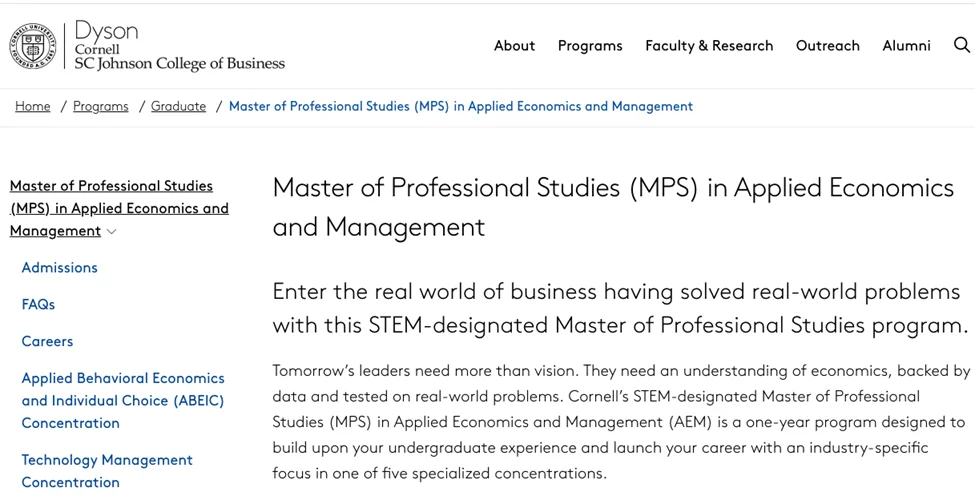Viewport: 975px width, 500px height.
Task: Click the search magnifier icon
Action: click(x=962, y=45)
